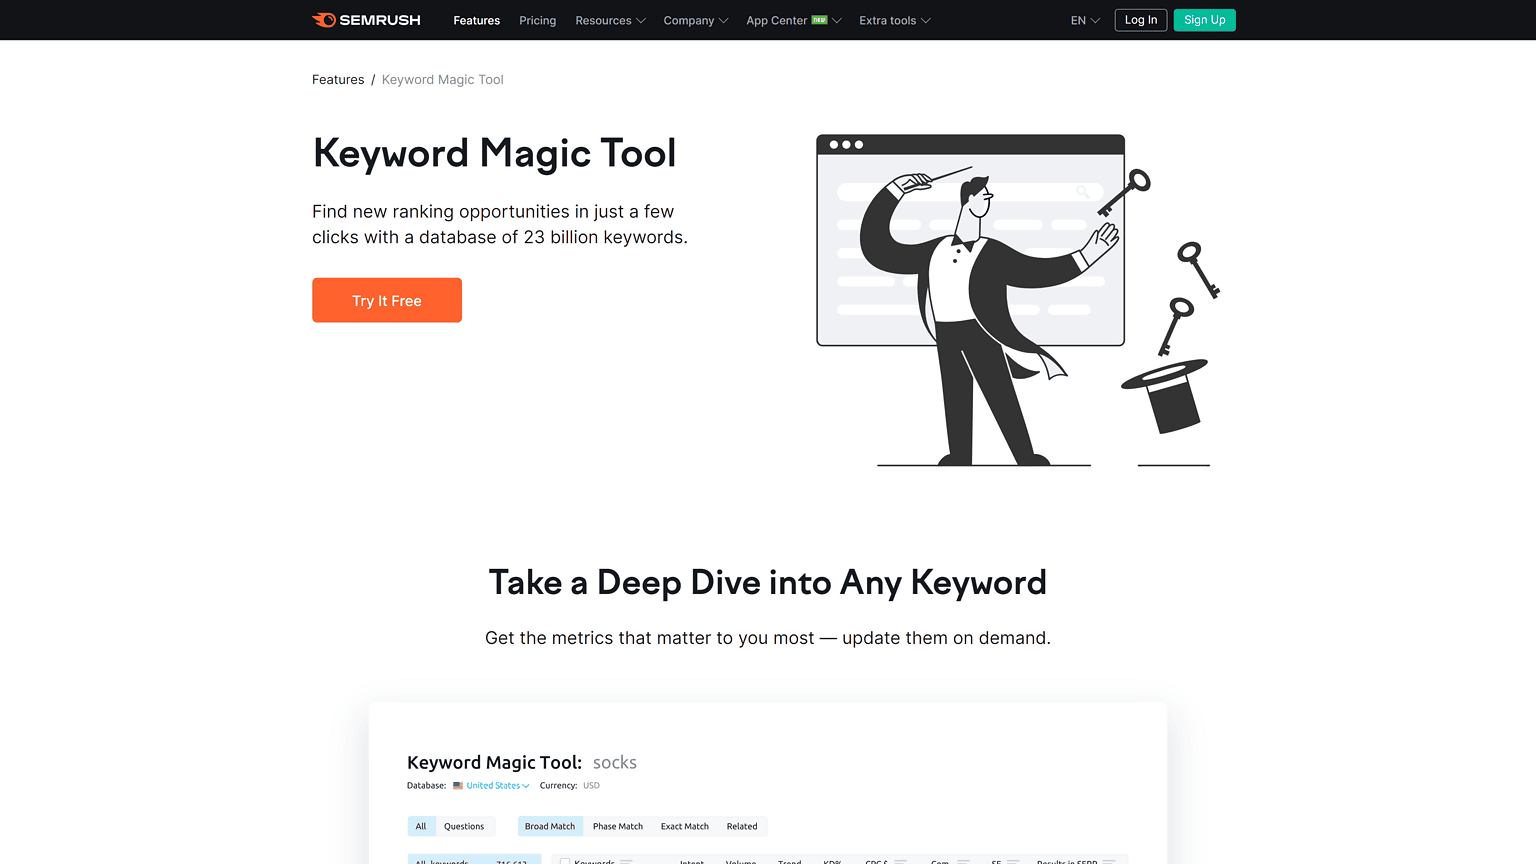Select the Broad Match tab
The height and width of the screenshot is (864, 1536).
(550, 826)
